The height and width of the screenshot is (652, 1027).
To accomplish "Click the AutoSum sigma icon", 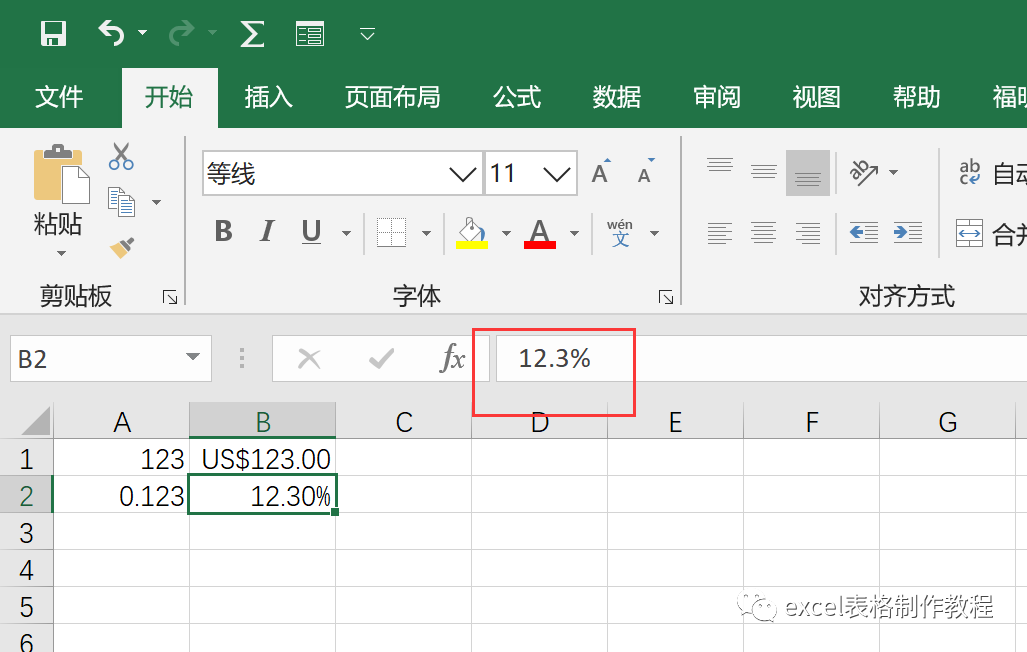I will point(252,33).
